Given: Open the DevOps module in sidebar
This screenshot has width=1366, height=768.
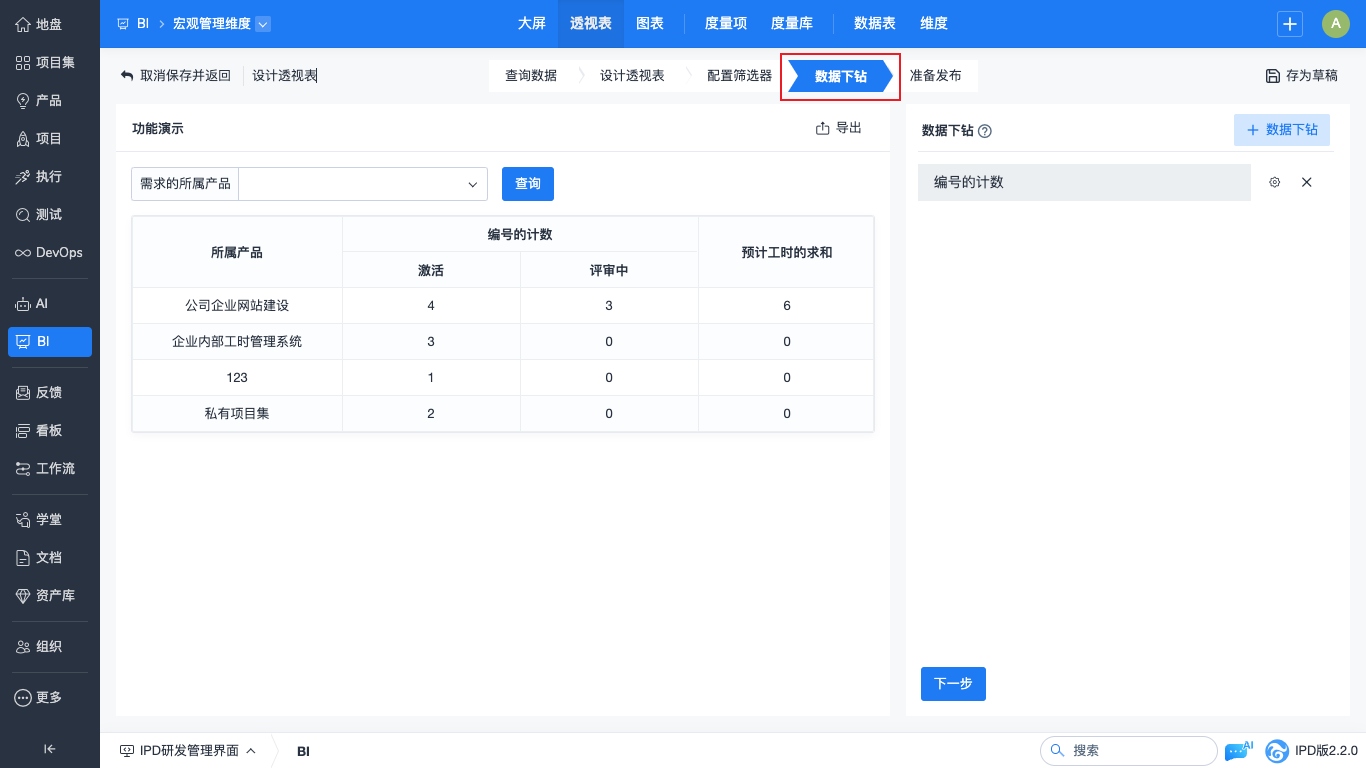Looking at the screenshot, I should 50,253.
